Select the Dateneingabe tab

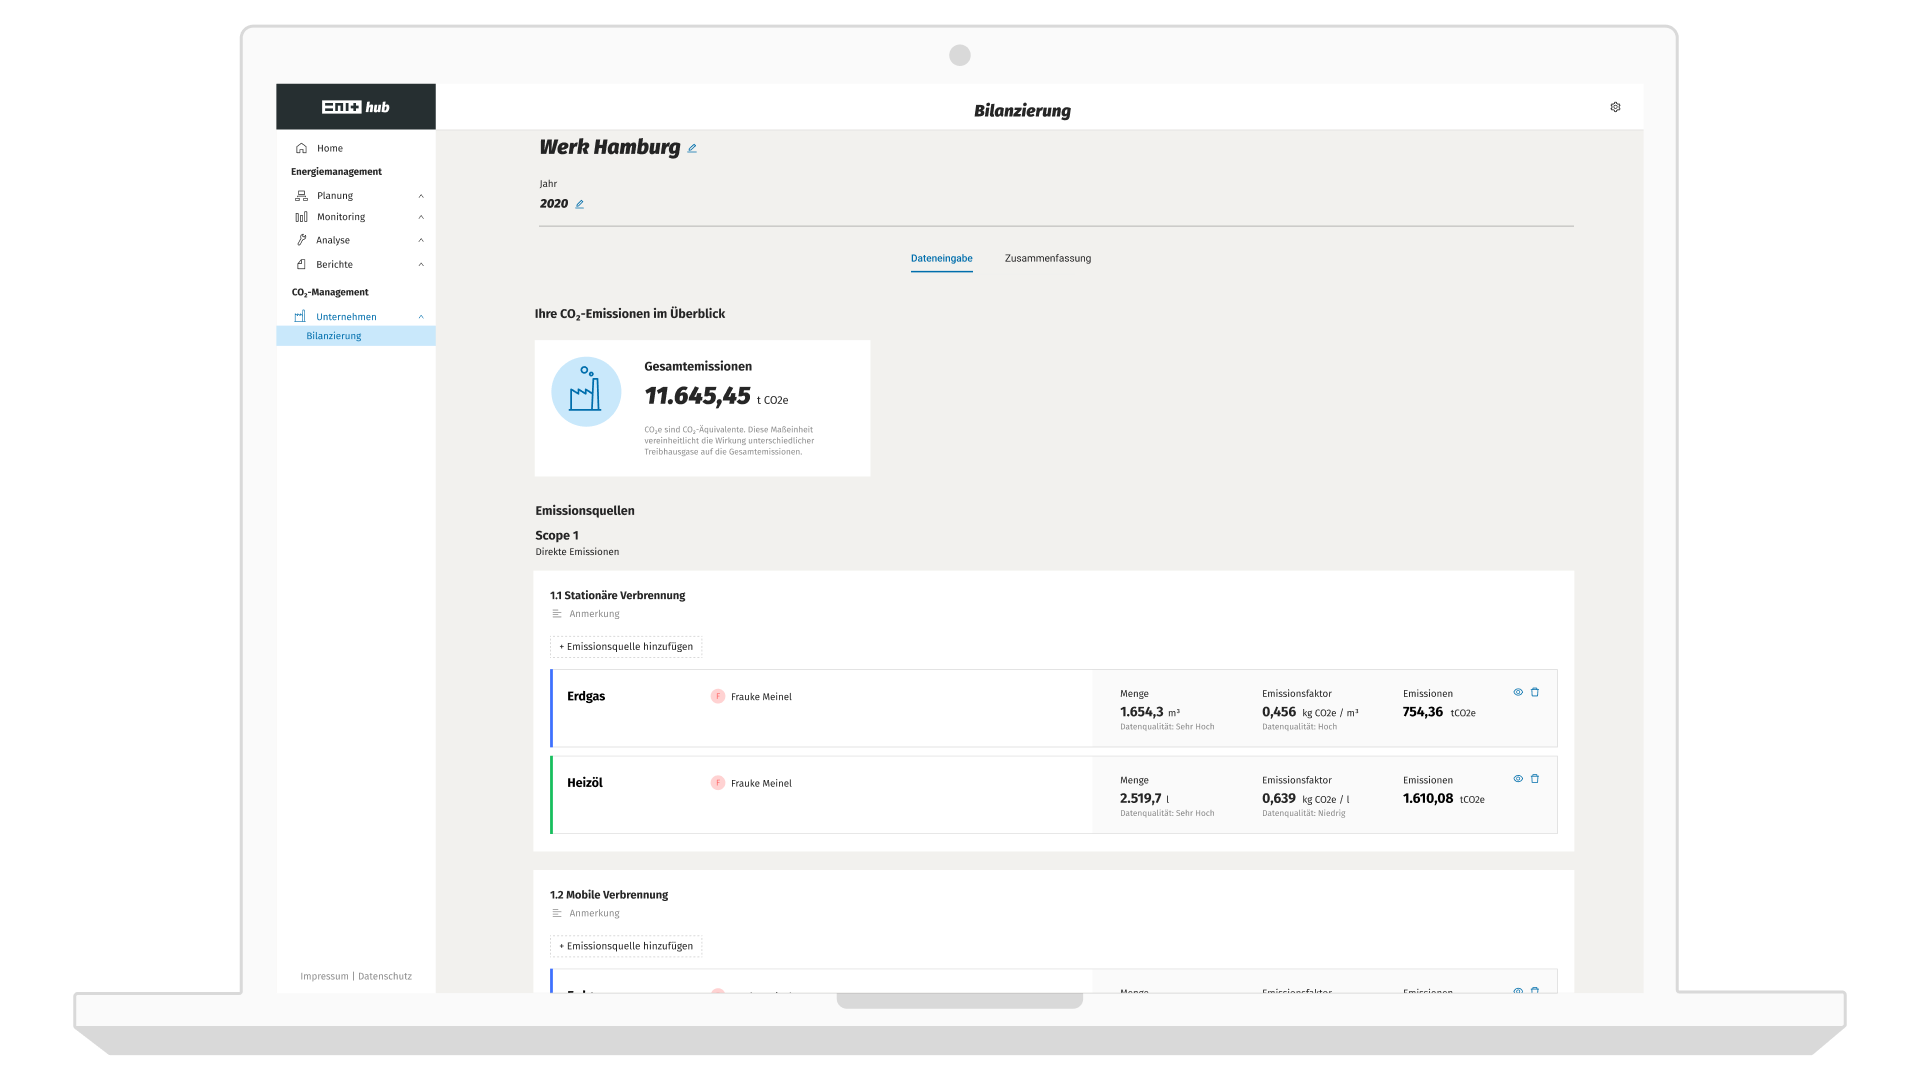point(941,258)
